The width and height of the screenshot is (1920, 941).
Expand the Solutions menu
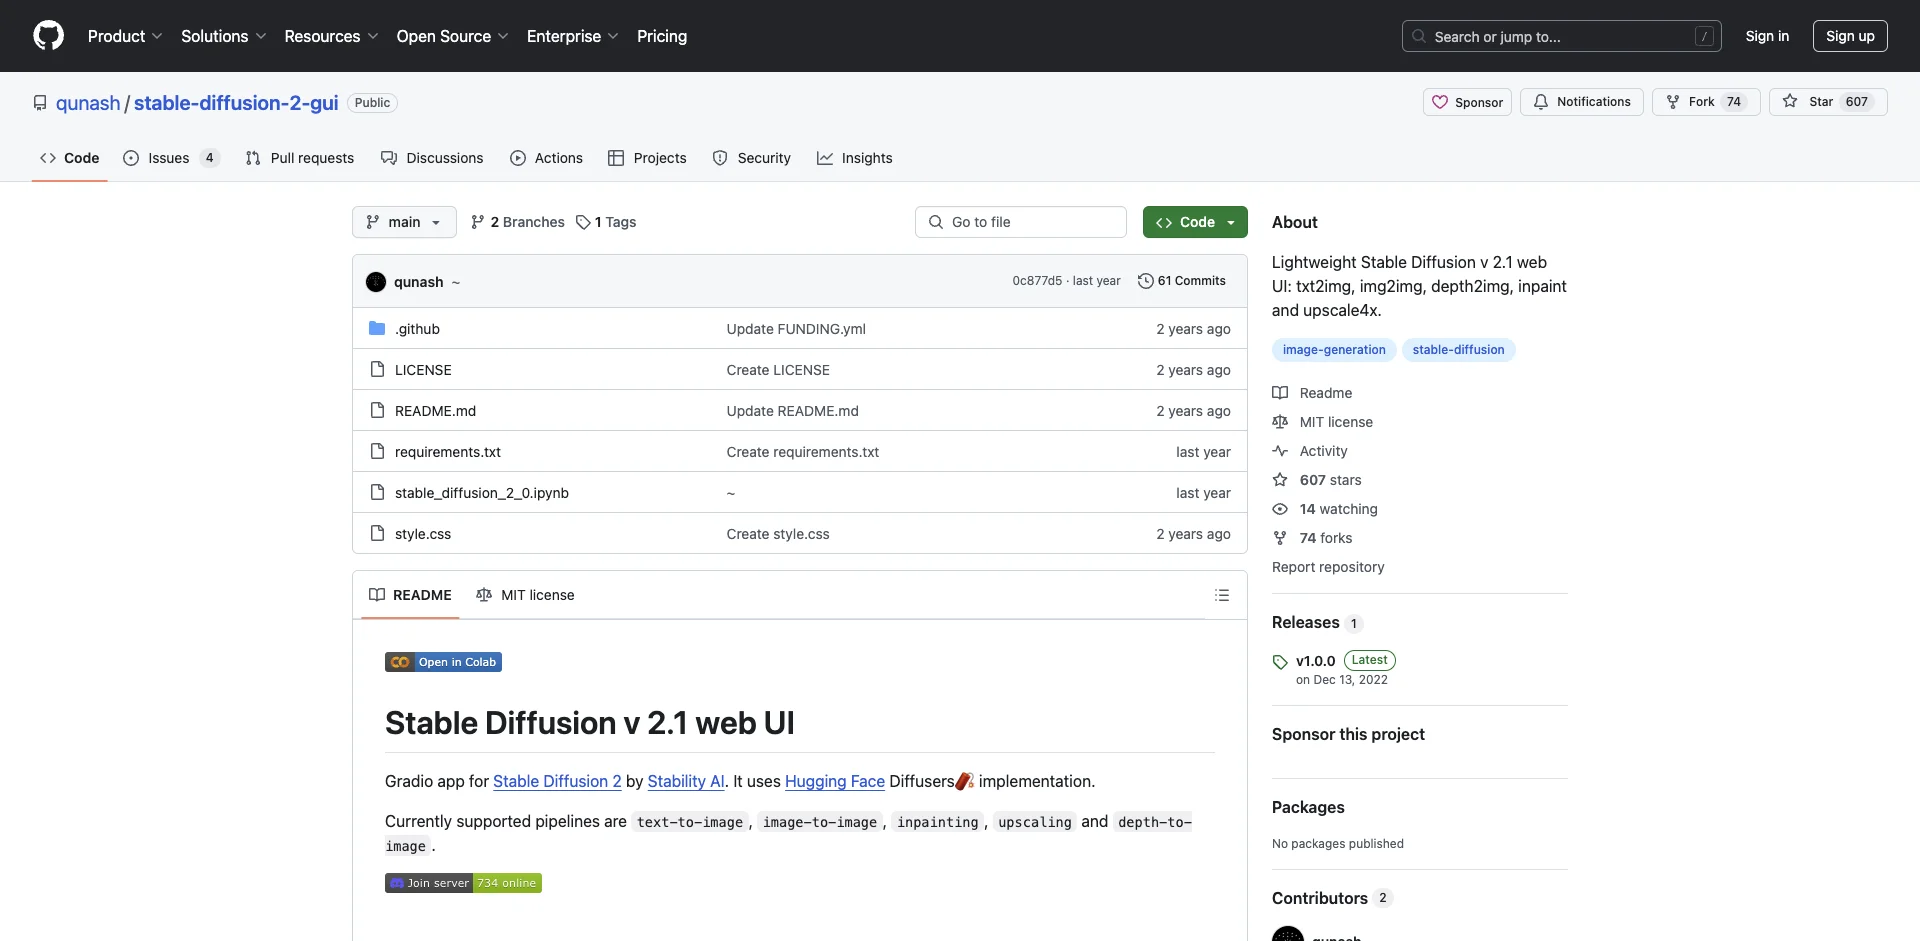point(224,36)
